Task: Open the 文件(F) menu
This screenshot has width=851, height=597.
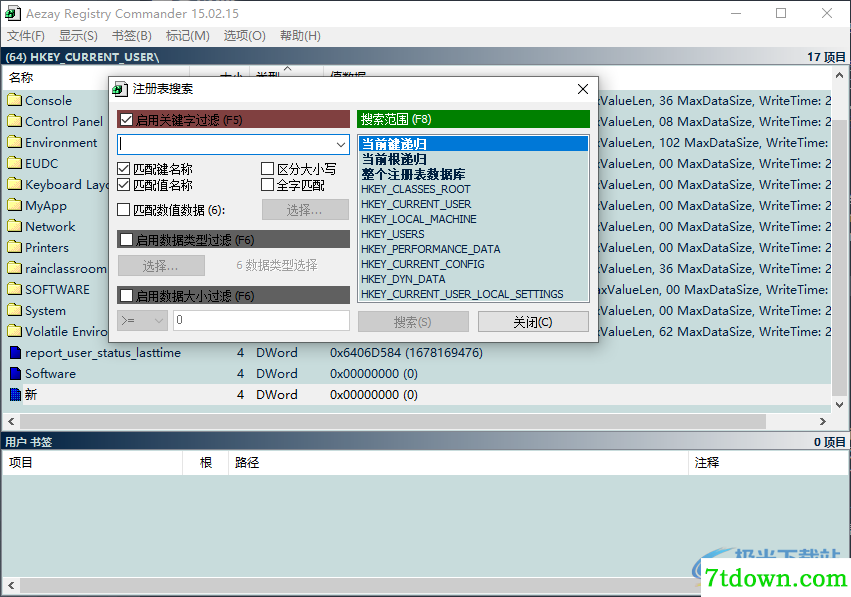Action: pyautogui.click(x=26, y=36)
